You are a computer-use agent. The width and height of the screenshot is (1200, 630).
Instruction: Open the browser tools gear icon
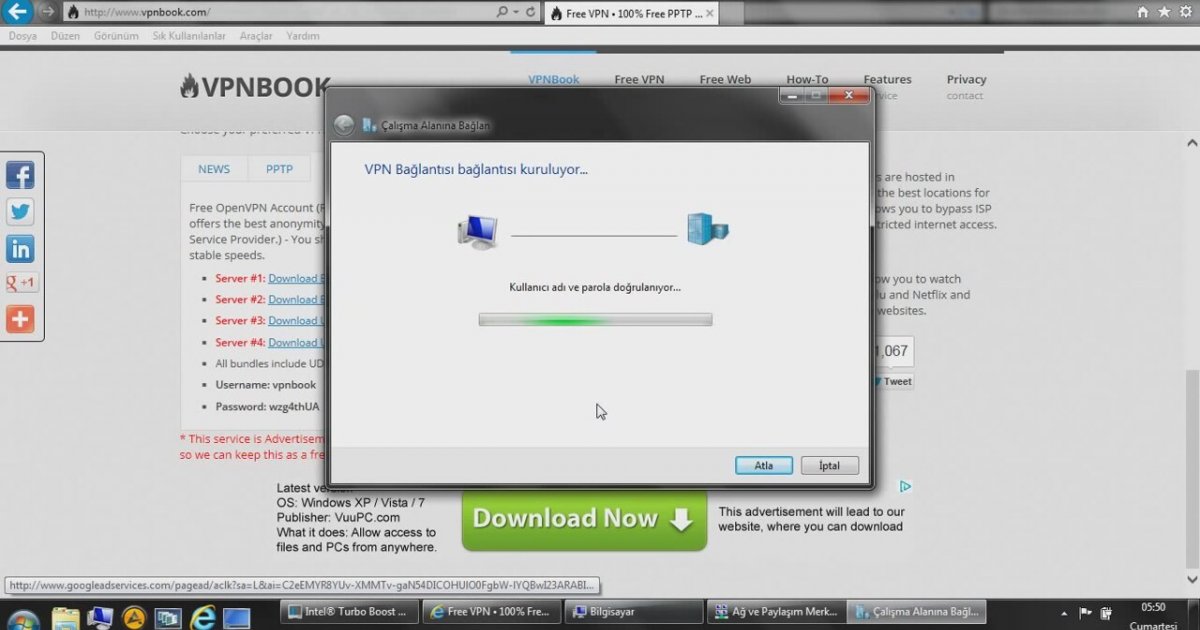click(x=1185, y=13)
